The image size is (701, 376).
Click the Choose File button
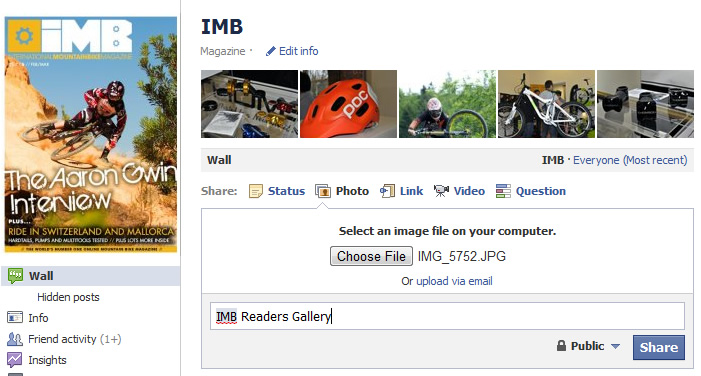point(371,256)
